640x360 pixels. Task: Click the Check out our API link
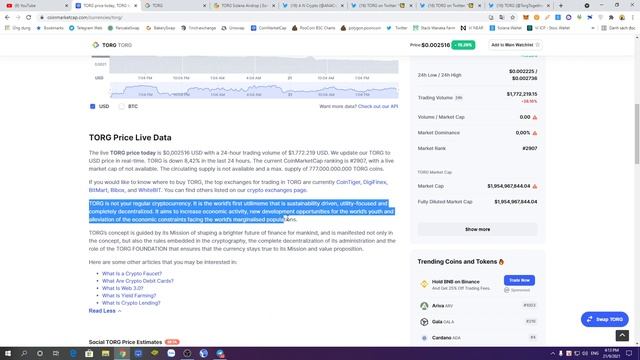[378, 107]
